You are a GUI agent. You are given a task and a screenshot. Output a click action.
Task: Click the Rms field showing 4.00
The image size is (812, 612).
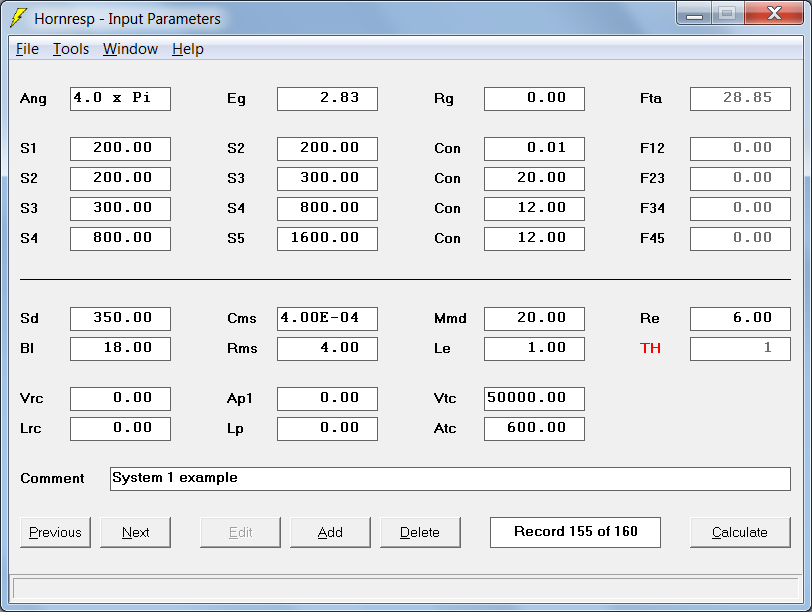327,348
